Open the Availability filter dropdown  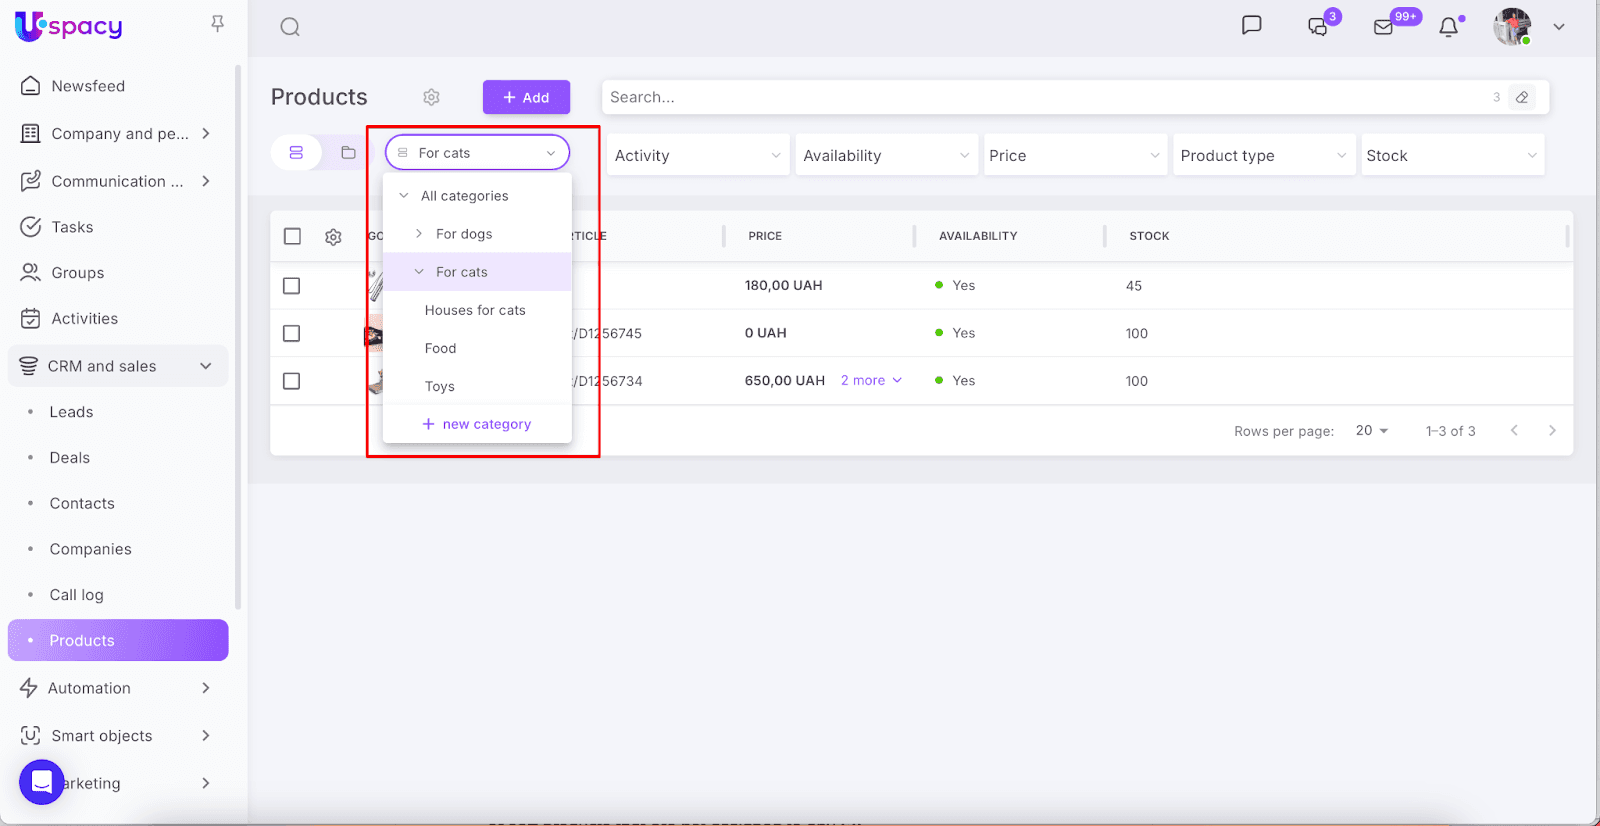click(x=886, y=155)
